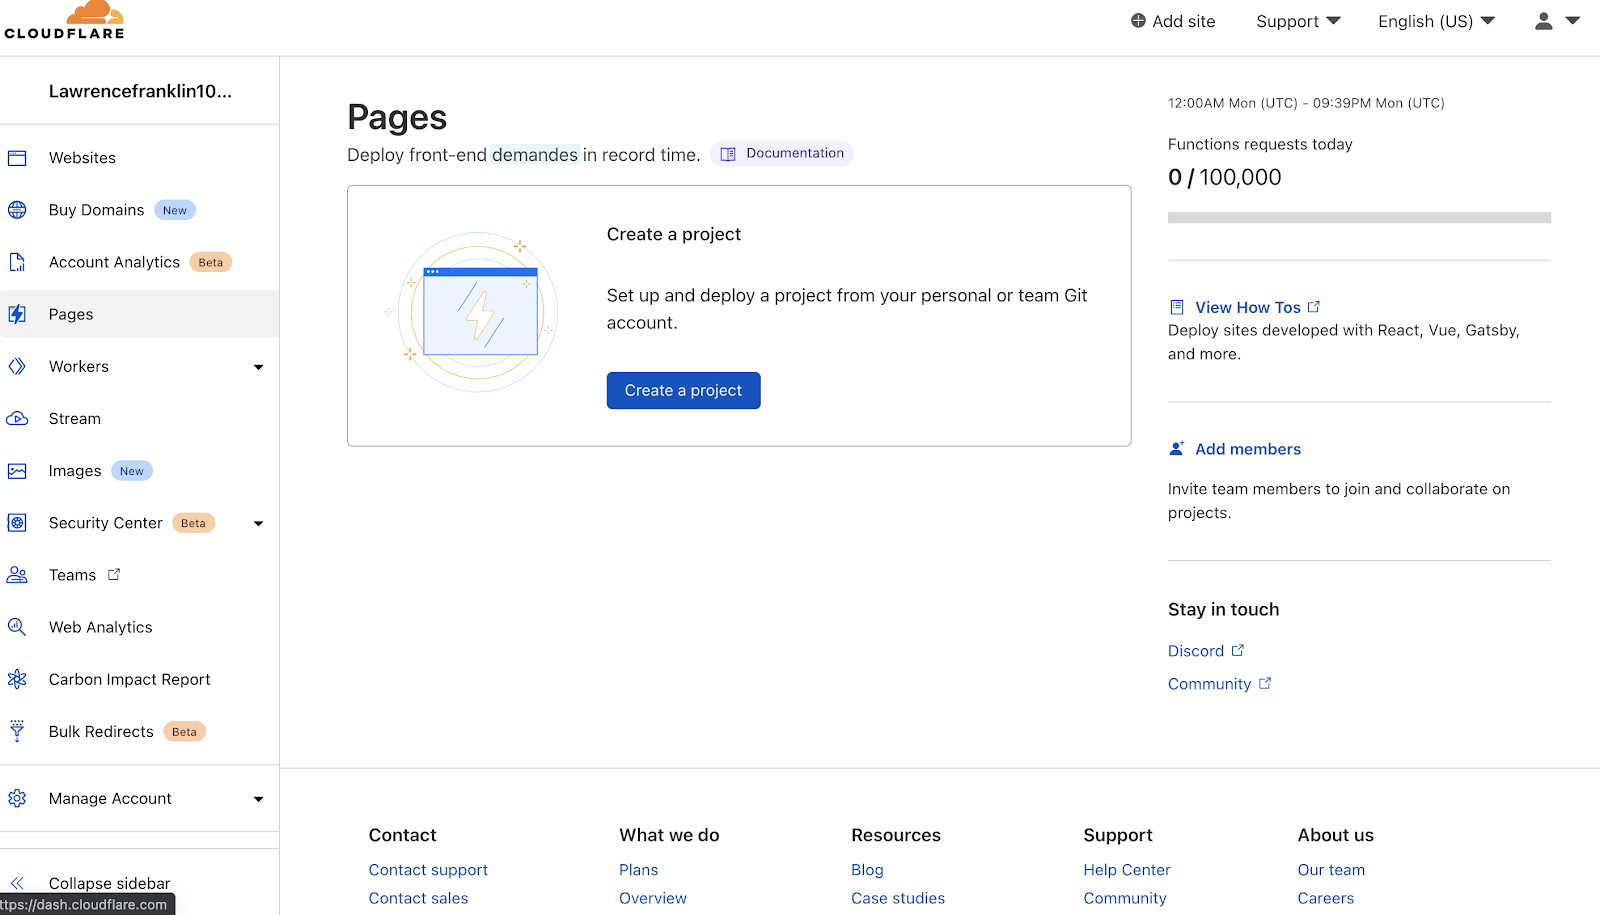Click the Documentation book icon

(728, 154)
